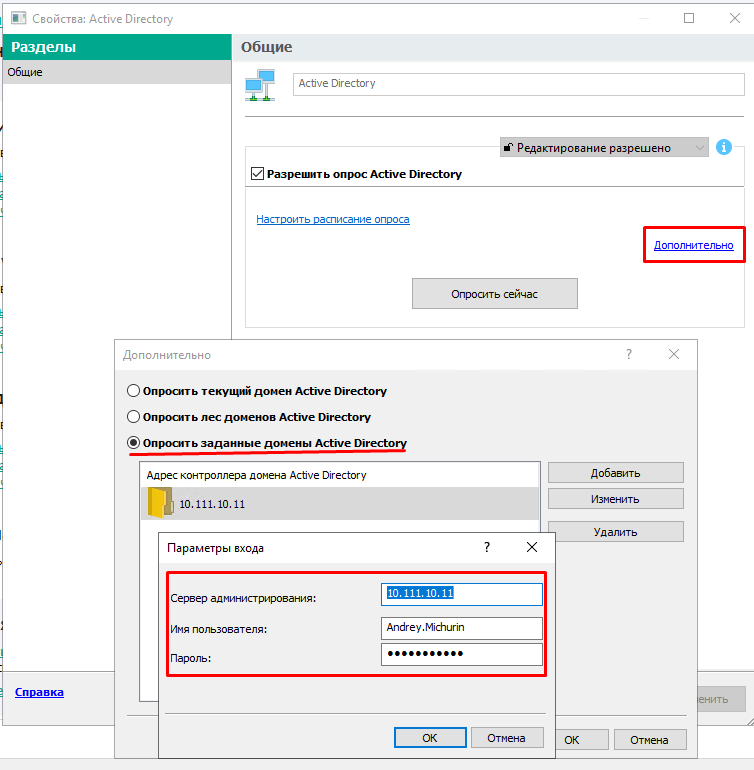Click the Изменить button
Viewport: 754px width, 770px height.
[615, 499]
